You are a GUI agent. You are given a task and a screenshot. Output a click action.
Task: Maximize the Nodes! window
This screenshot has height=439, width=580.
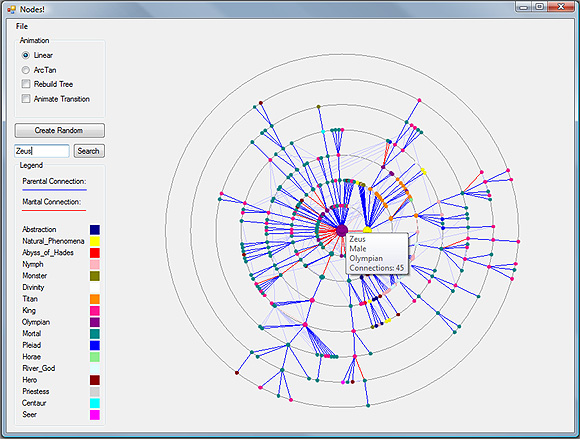(x=540, y=7)
